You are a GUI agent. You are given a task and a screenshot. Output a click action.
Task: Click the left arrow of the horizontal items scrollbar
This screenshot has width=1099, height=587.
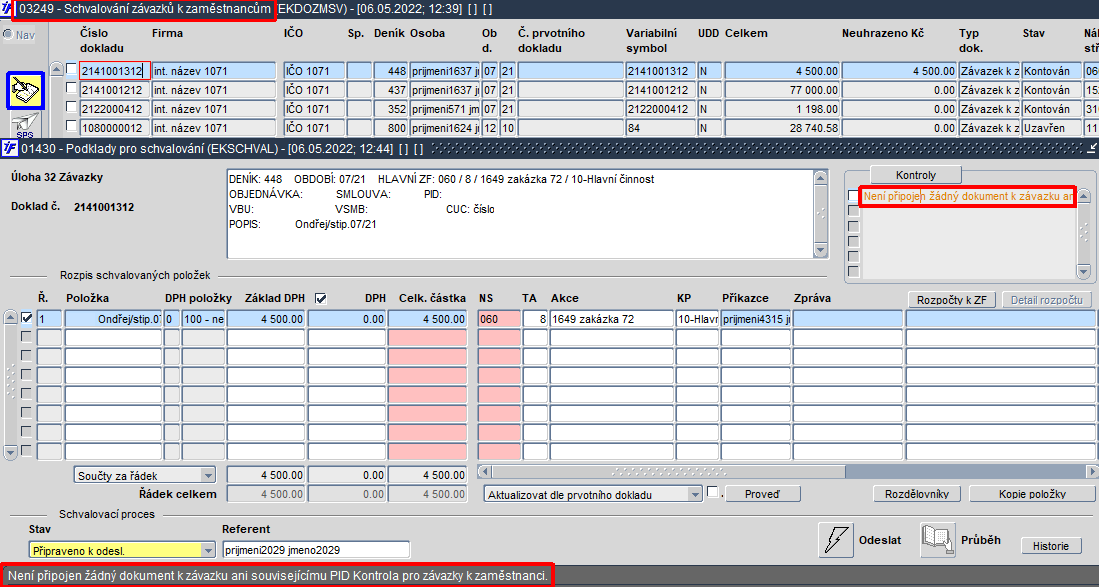click(x=484, y=471)
